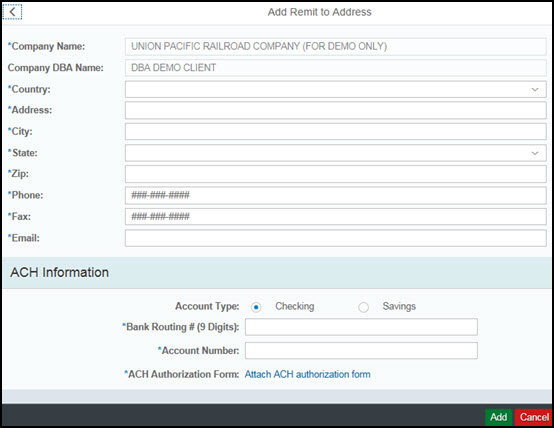Select the Email input field
The height and width of the screenshot is (428, 554).
[x=335, y=238]
